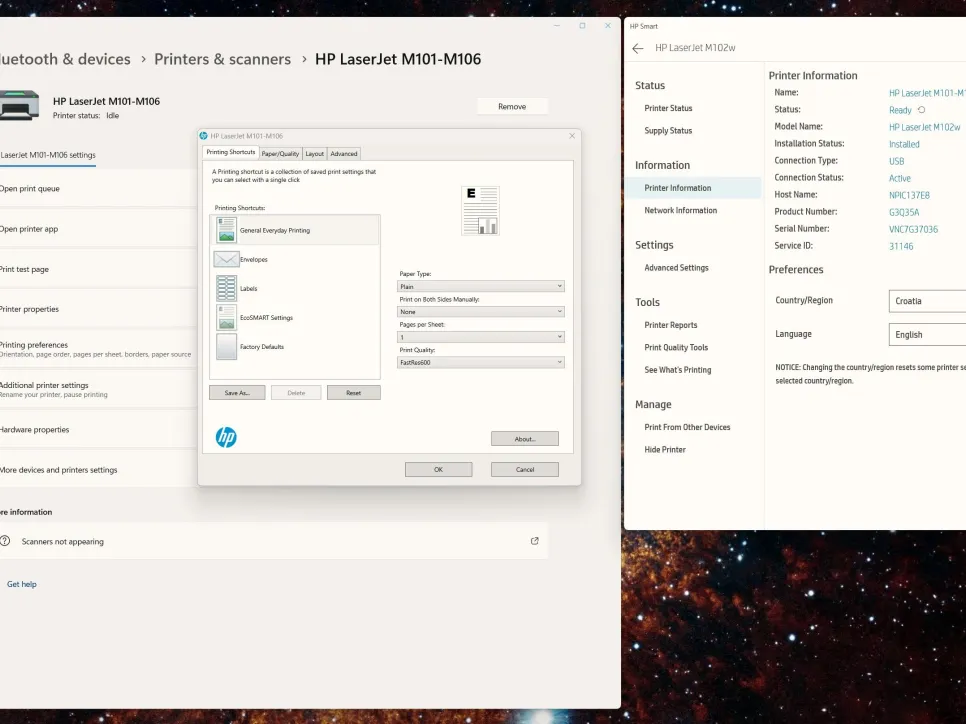Click the Remove printer button
Image resolution: width=966 pixels, height=724 pixels.
(x=512, y=107)
